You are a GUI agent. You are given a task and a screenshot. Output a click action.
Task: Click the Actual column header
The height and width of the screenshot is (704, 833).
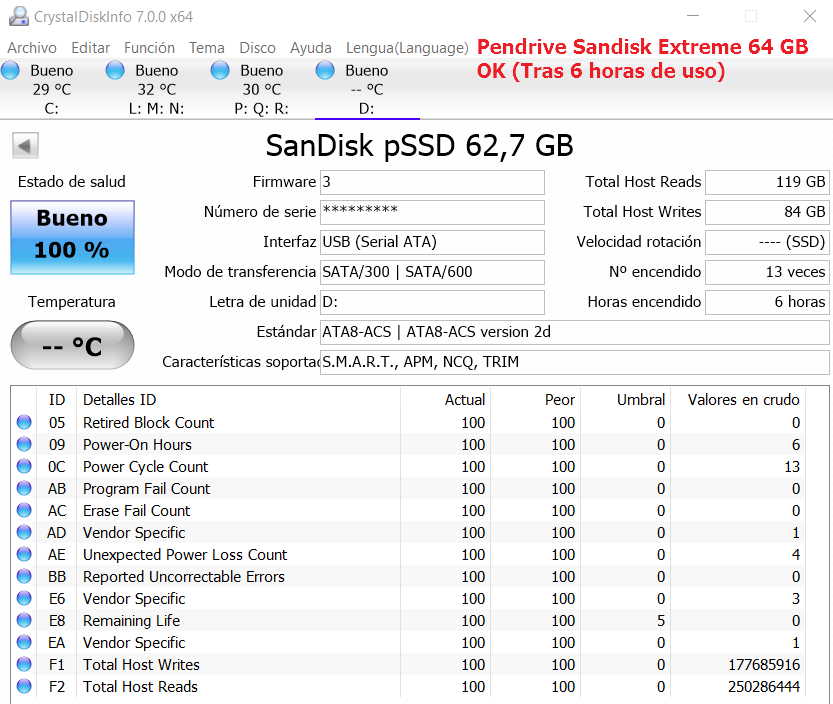click(x=445, y=400)
